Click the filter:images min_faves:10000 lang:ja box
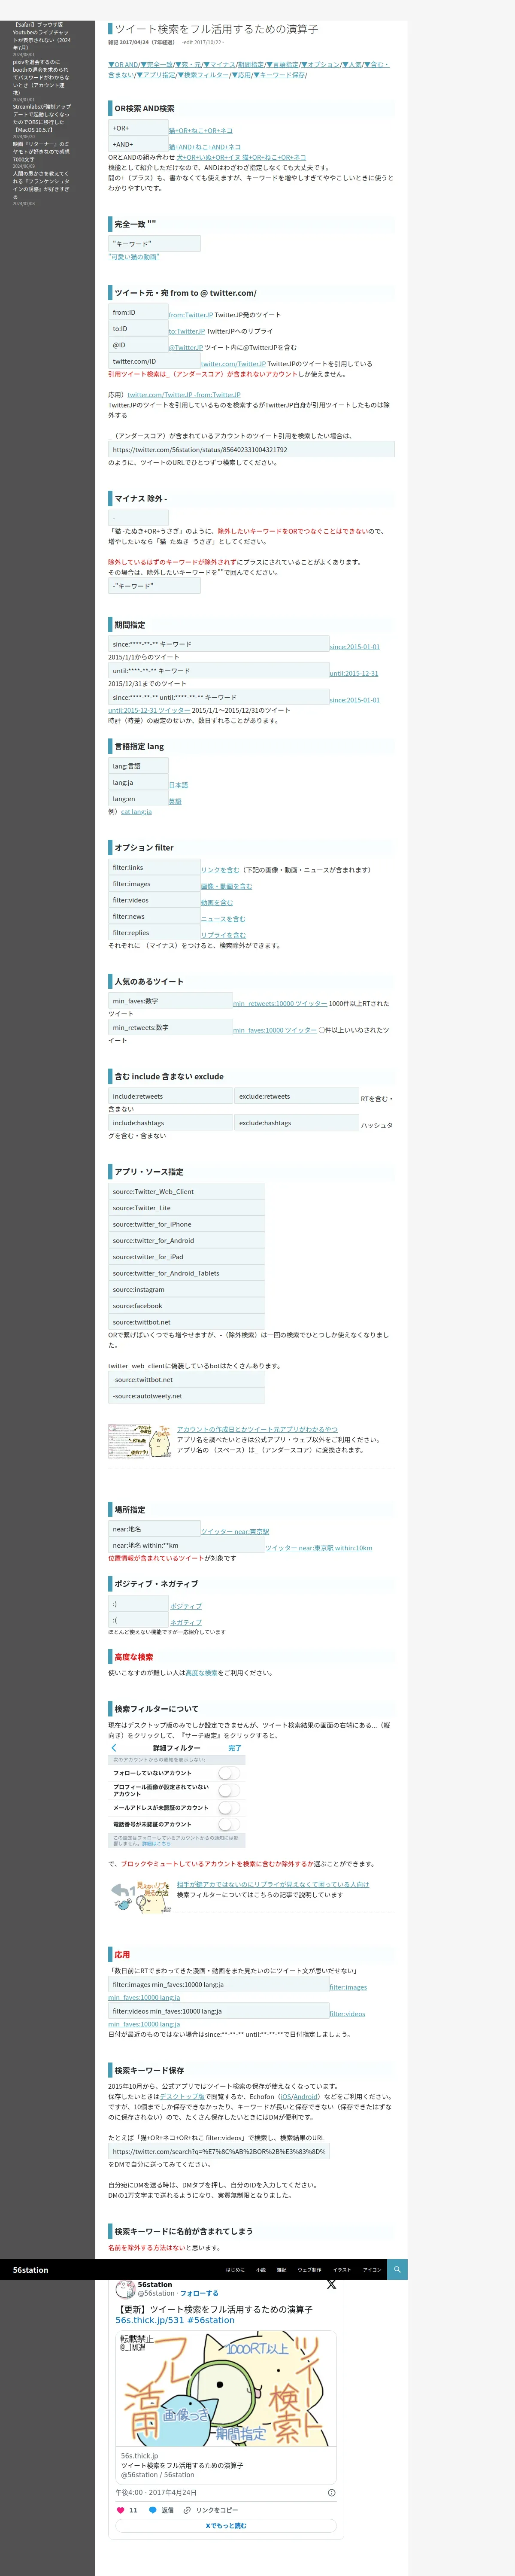This screenshot has height=2576, width=515. pyautogui.click(x=218, y=1985)
